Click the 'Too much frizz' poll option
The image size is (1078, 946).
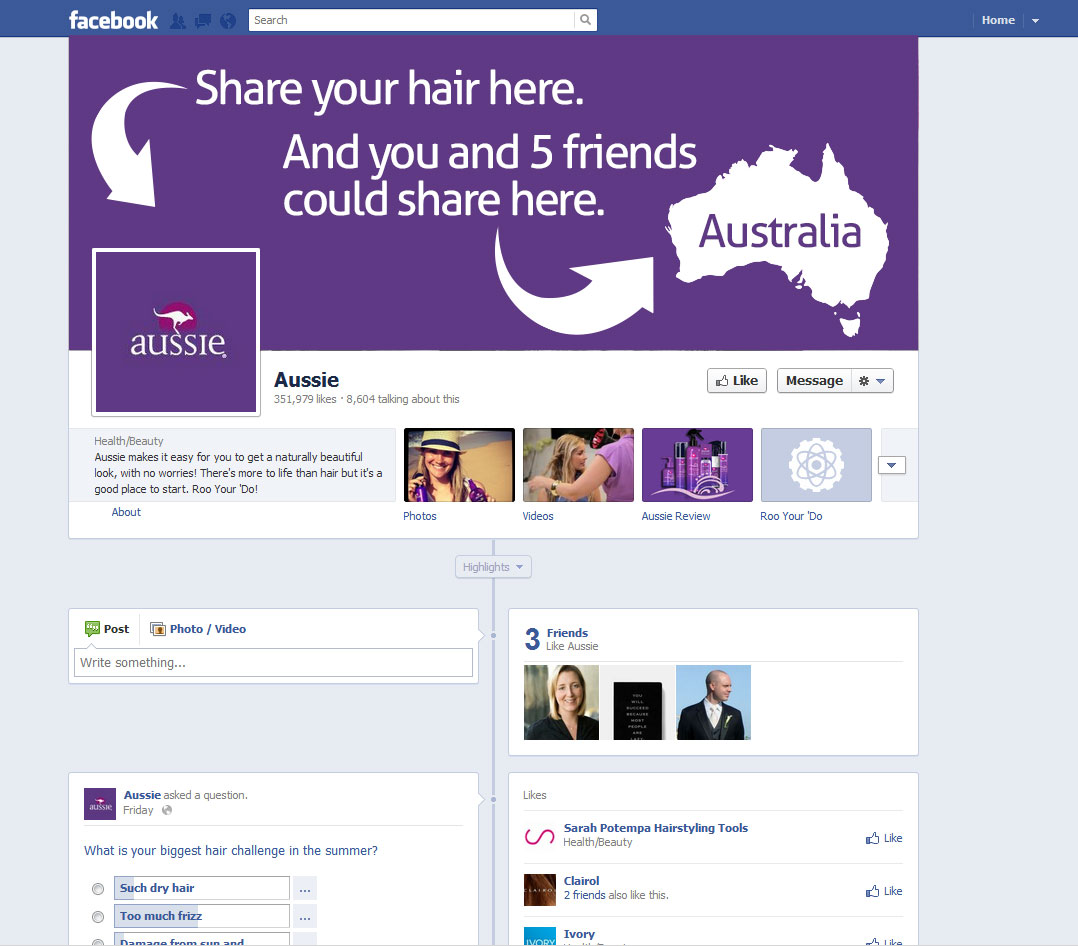(201, 916)
